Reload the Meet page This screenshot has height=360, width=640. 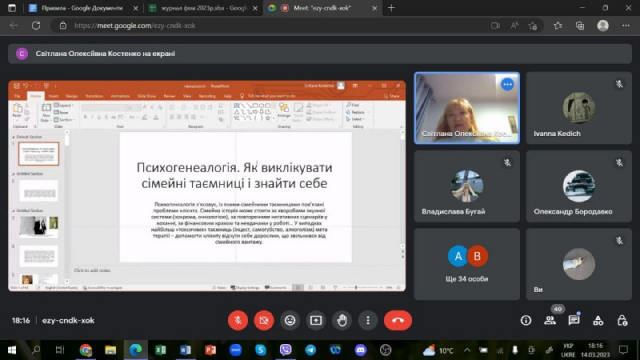pos(36,25)
